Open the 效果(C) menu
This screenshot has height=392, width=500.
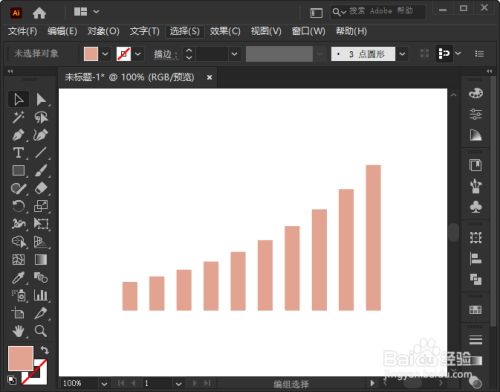pos(225,31)
